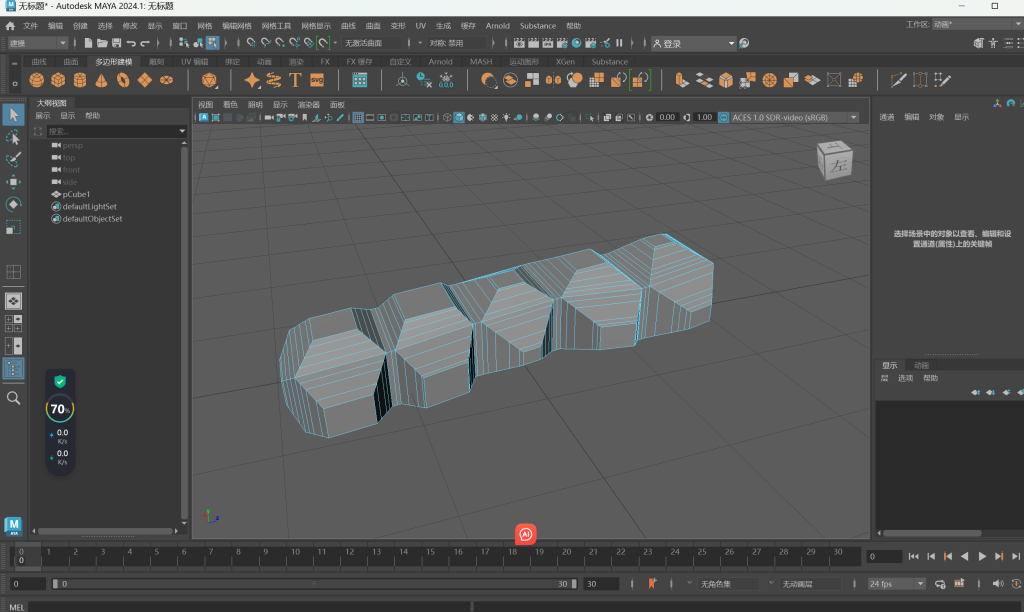
Task: Toggle the viewport grid display button
Action: [358, 118]
